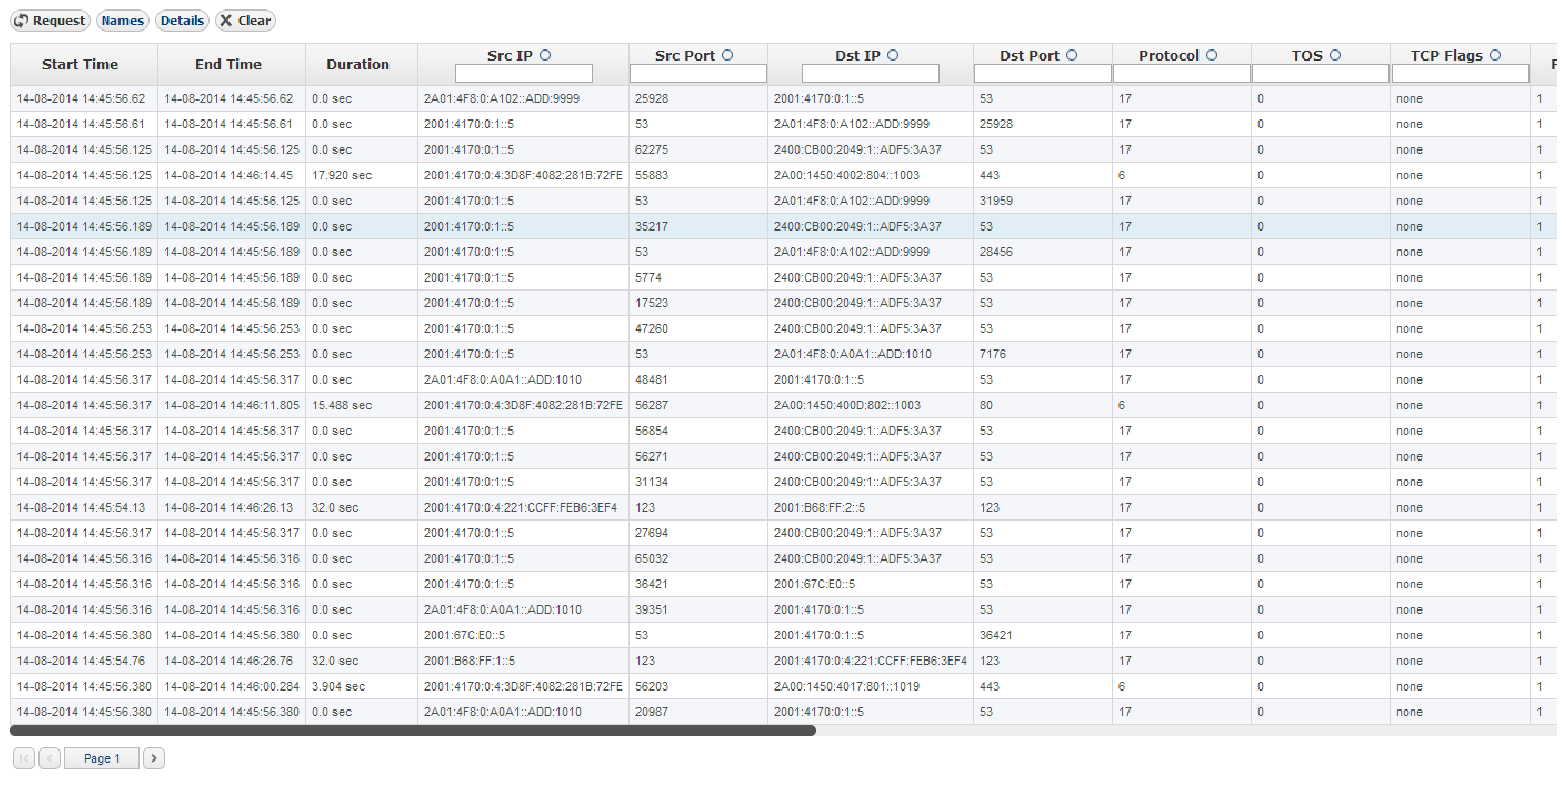Open the Names view
This screenshot has height=791, width=1566.
(x=122, y=20)
